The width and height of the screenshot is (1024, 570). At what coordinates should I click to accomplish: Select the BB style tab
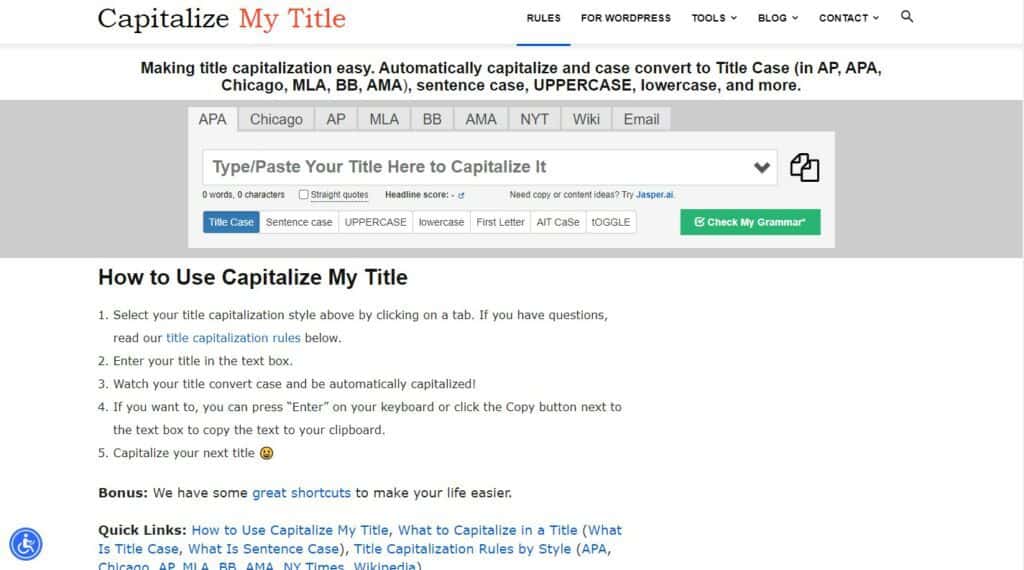tap(432, 119)
